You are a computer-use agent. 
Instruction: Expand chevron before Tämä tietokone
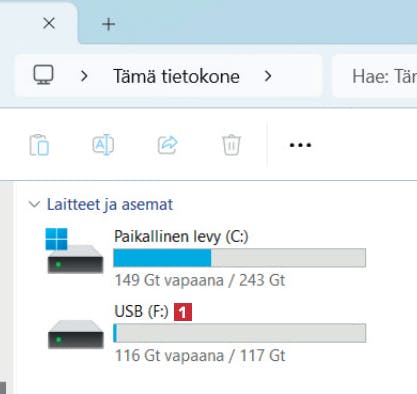pos(84,76)
